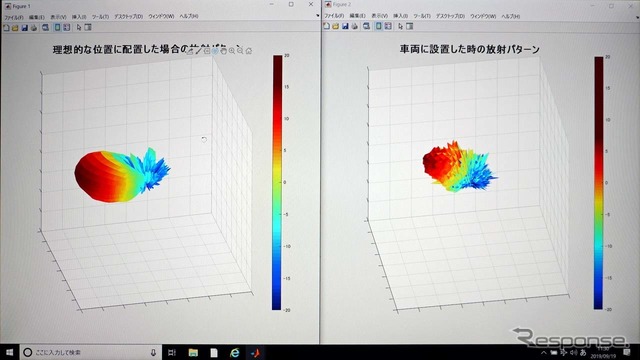This screenshot has height=360, width=640.
Task: Click Open File icon in Figure 2 toolbar
Action: tap(336, 26)
